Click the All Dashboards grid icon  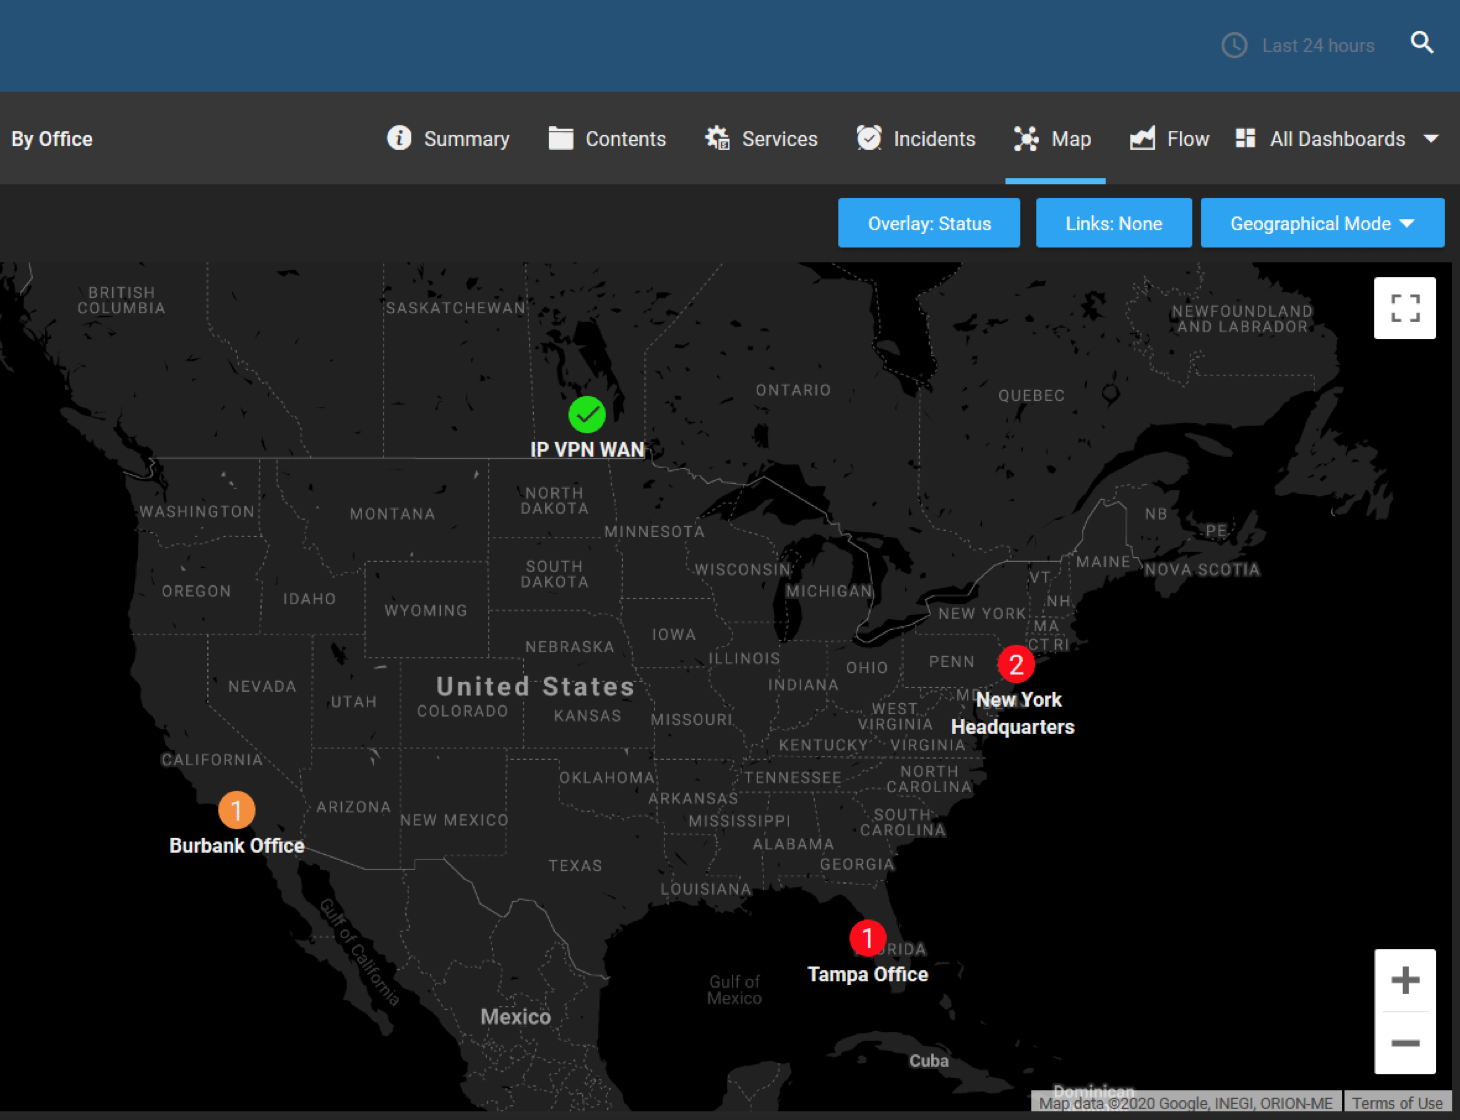click(1245, 138)
